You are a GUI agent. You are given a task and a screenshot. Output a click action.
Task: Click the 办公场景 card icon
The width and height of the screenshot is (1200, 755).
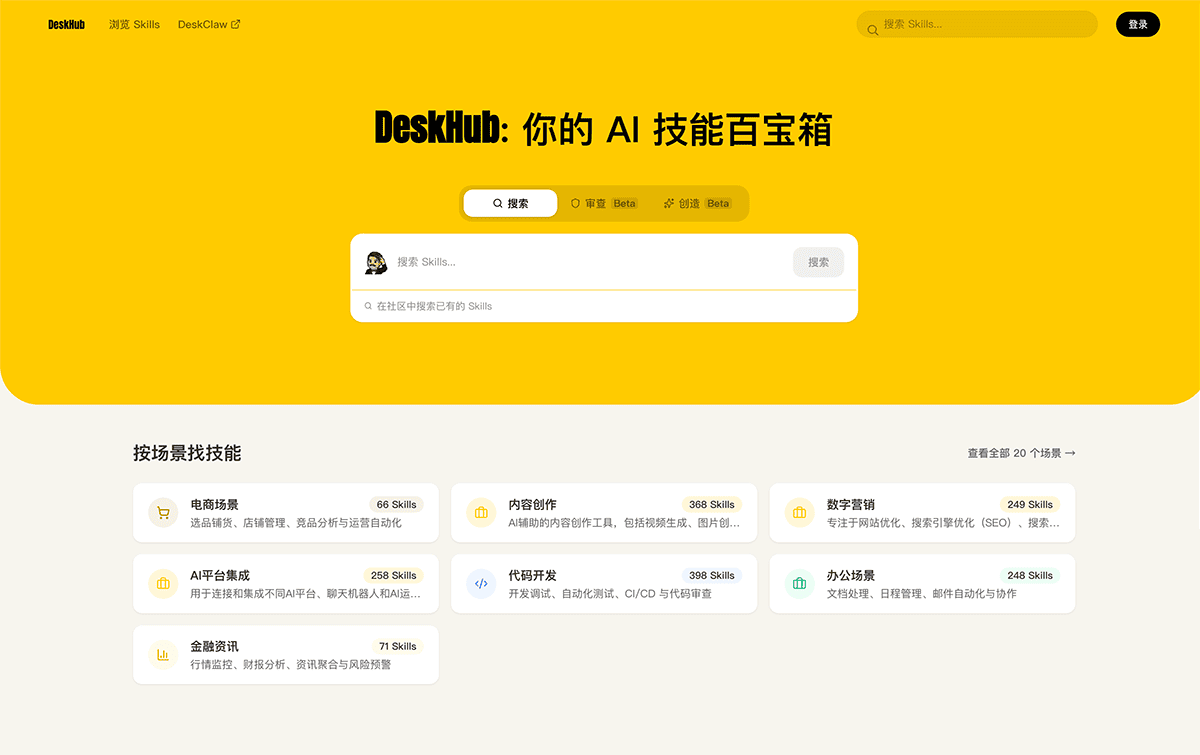(x=799, y=583)
